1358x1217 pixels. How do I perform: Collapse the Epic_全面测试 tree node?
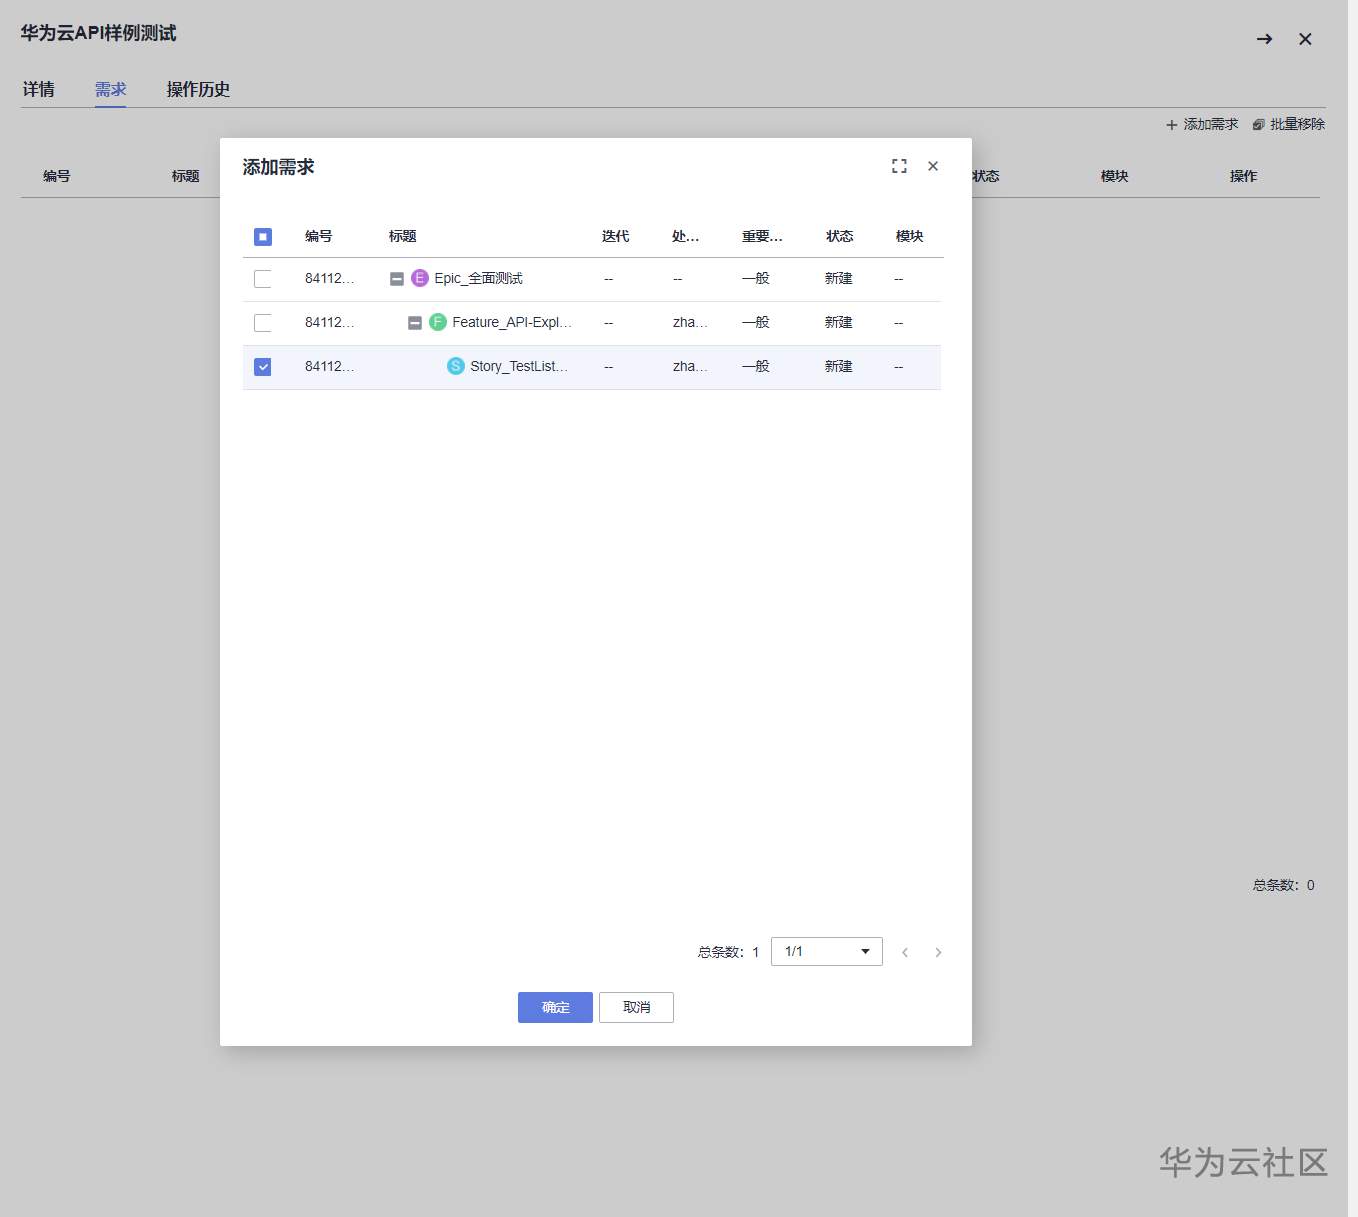(397, 279)
